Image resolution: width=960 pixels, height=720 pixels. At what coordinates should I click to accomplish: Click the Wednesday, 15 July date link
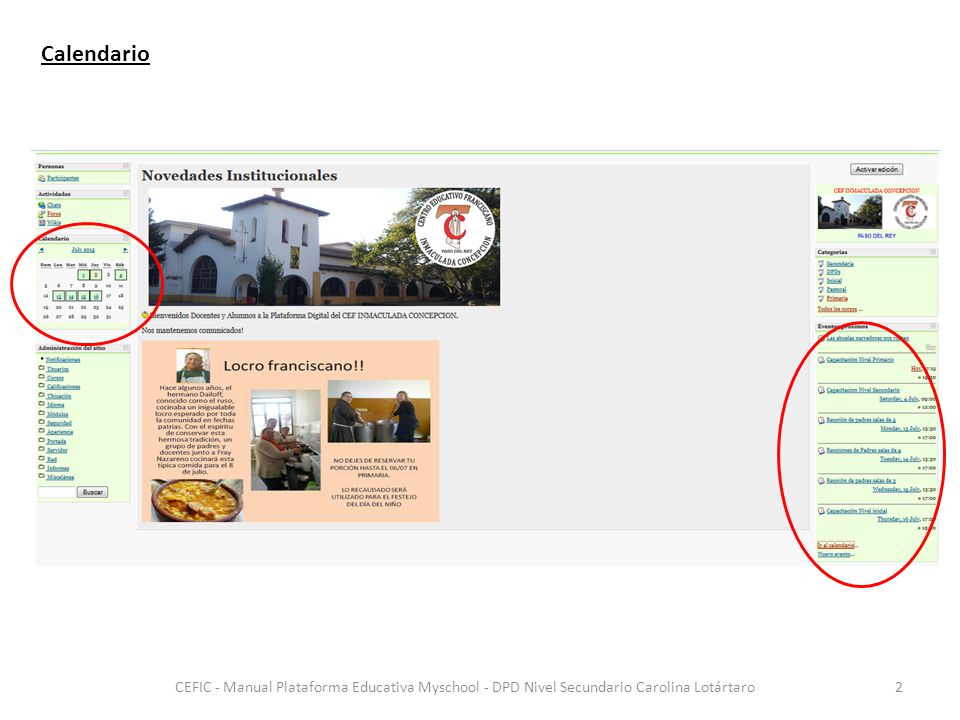coord(896,489)
